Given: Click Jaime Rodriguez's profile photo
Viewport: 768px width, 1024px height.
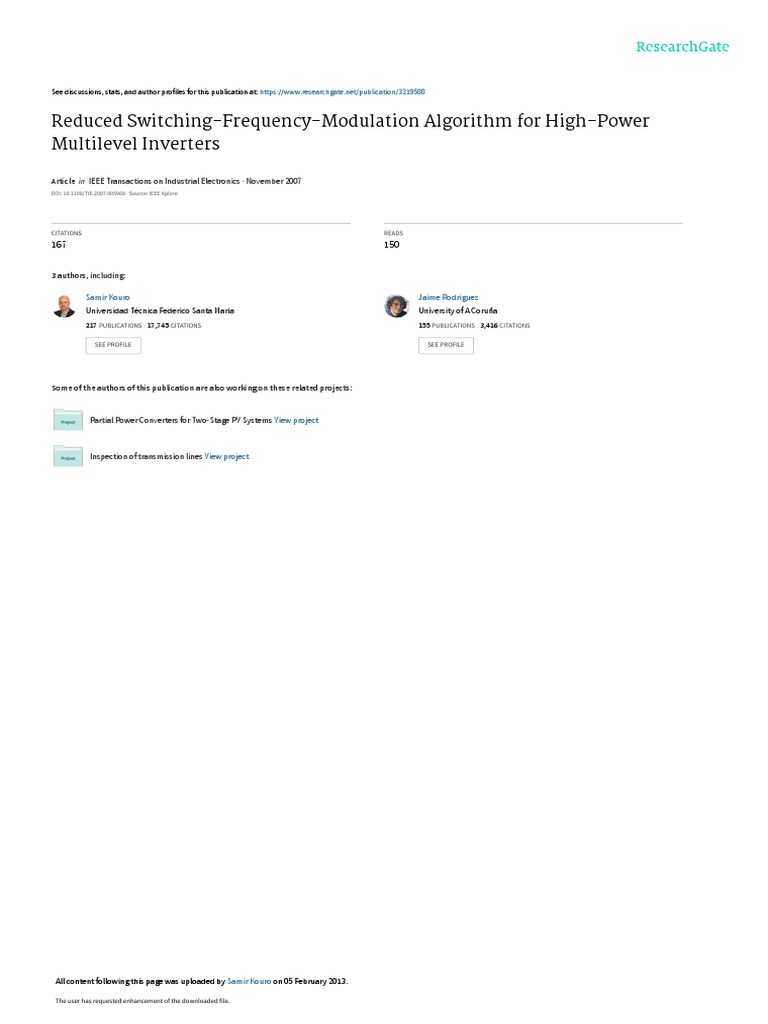Looking at the screenshot, I should (396, 306).
